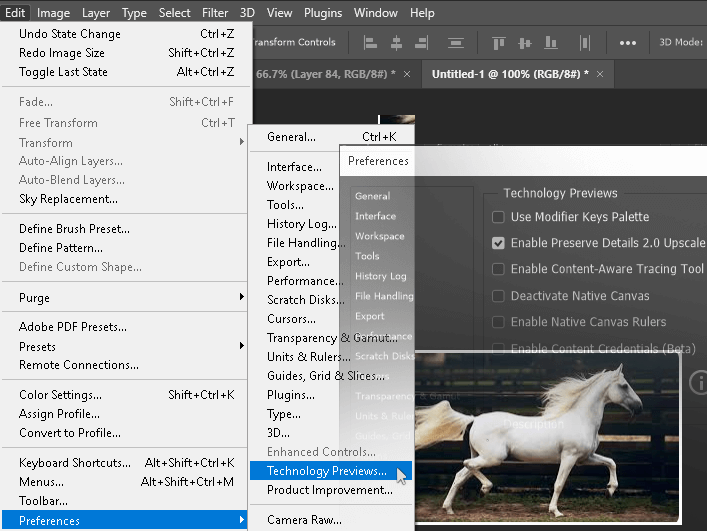This screenshot has width=707, height=531.
Task: Select Interface in Preferences submenu
Action: (294, 167)
